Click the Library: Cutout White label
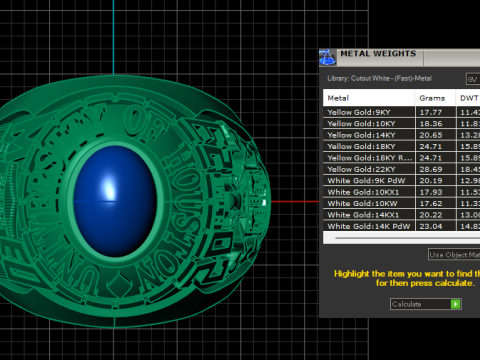Image resolution: width=480 pixels, height=360 pixels. pyautogui.click(x=379, y=79)
